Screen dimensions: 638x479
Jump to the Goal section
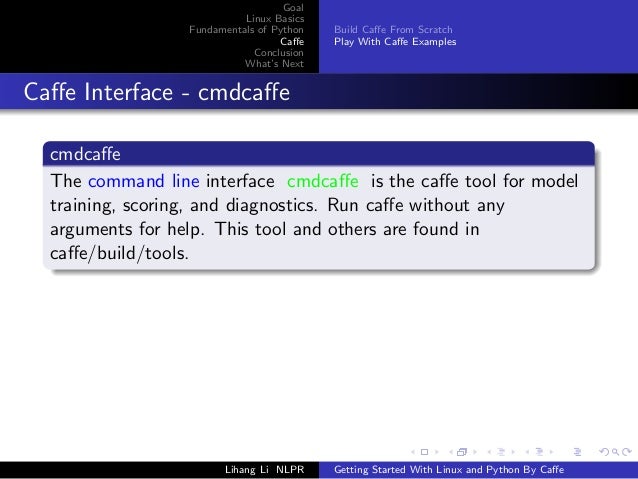(293, 7)
